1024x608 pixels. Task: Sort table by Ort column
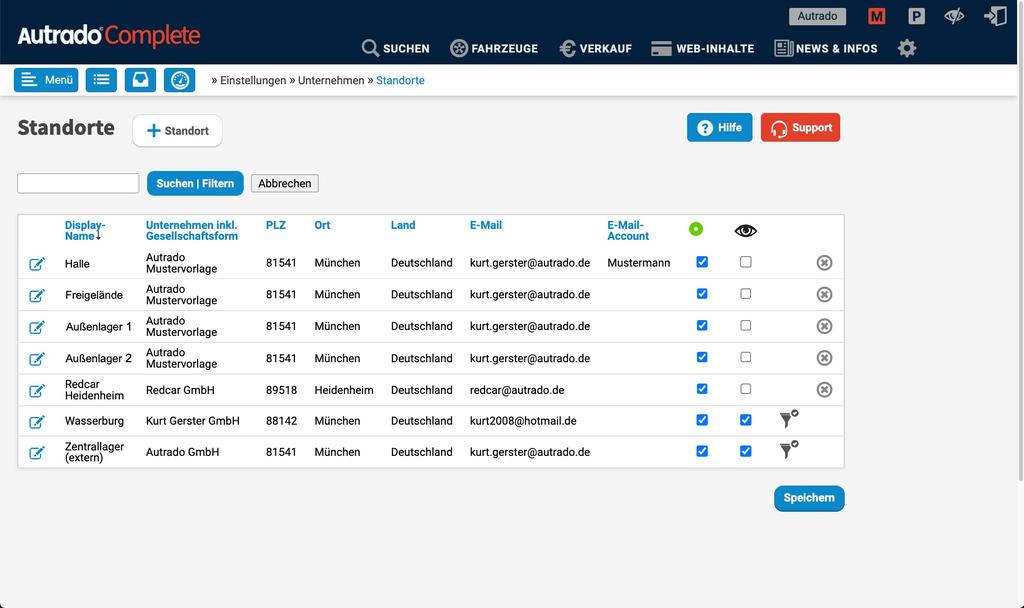(322, 225)
